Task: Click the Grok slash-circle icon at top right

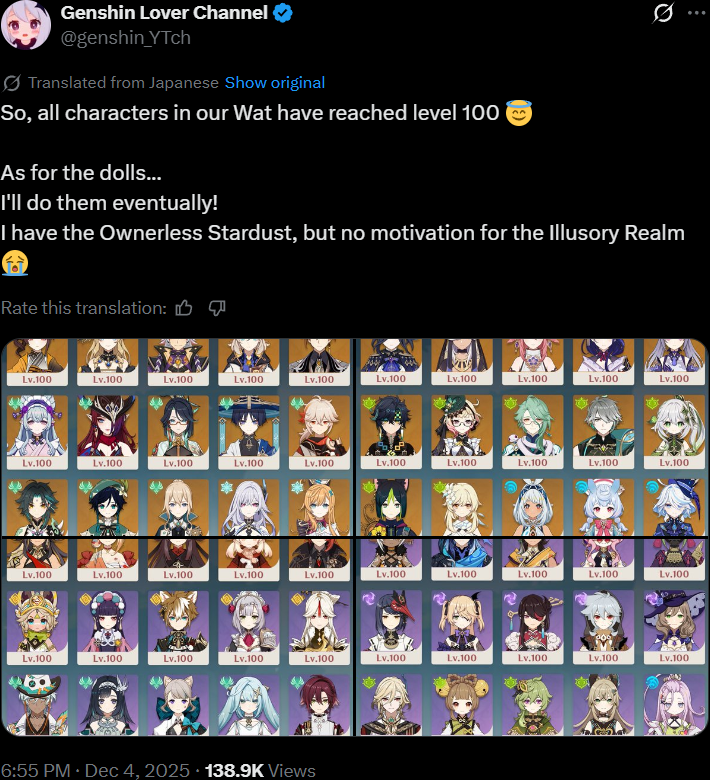Action: [663, 13]
